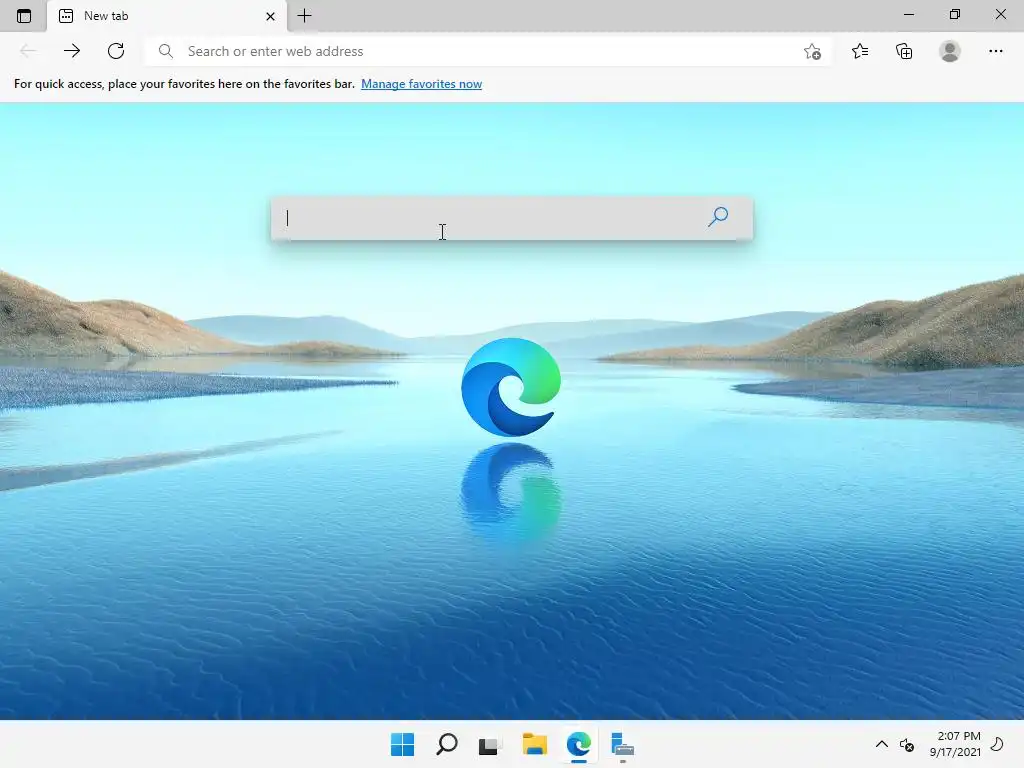Show hidden system tray icons
Screen dimensions: 1024x768
(x=882, y=744)
